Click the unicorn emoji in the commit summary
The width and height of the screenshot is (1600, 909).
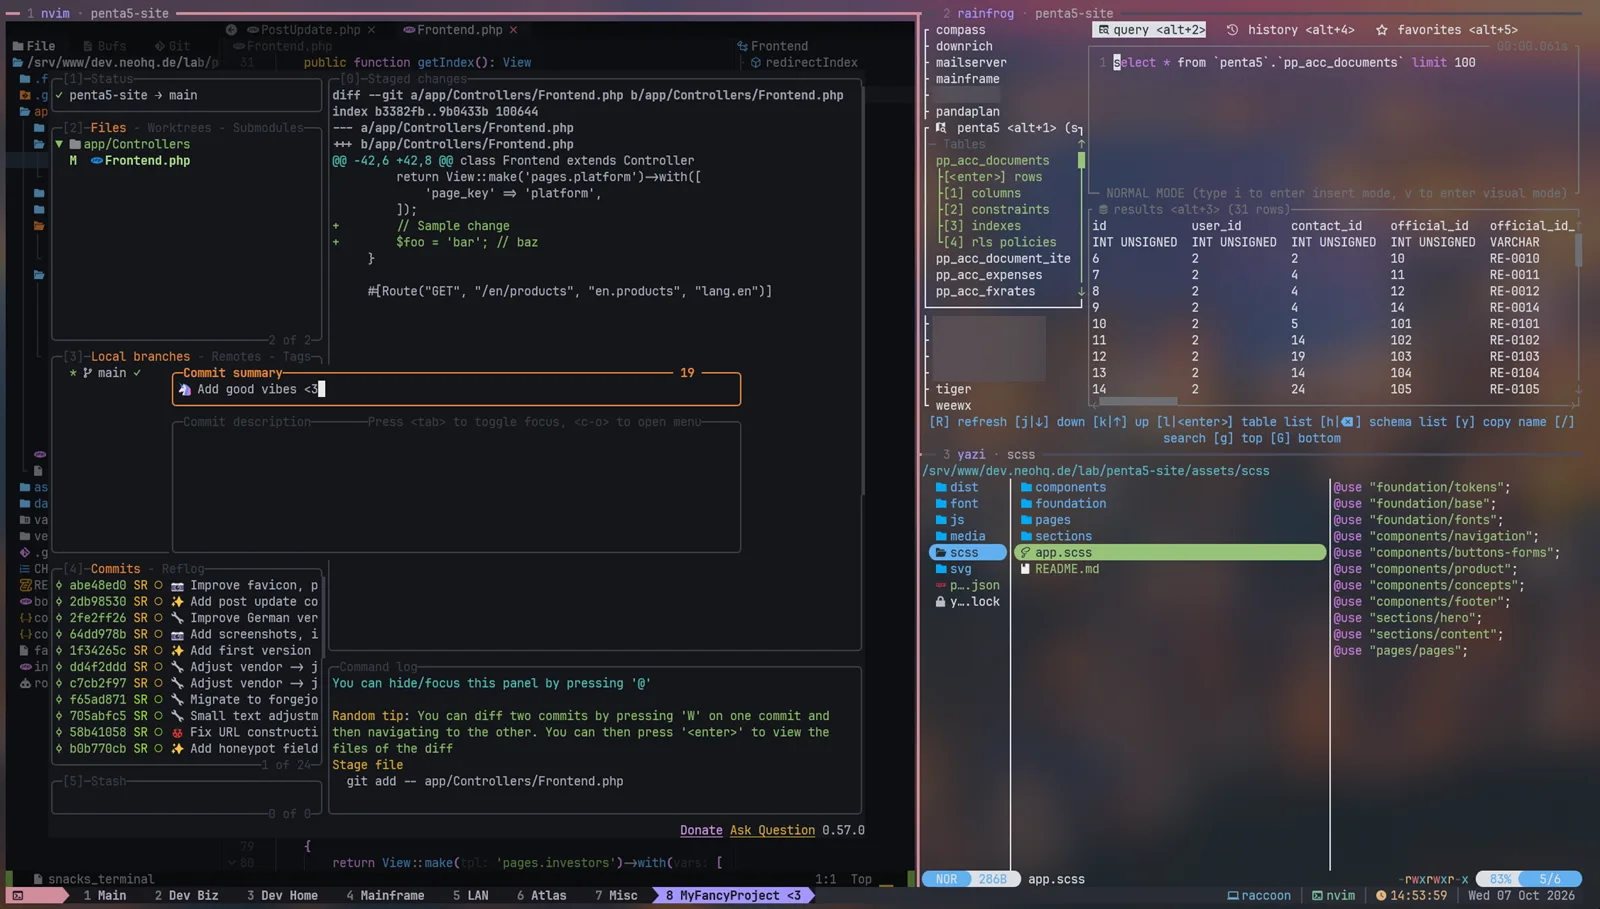(x=185, y=389)
